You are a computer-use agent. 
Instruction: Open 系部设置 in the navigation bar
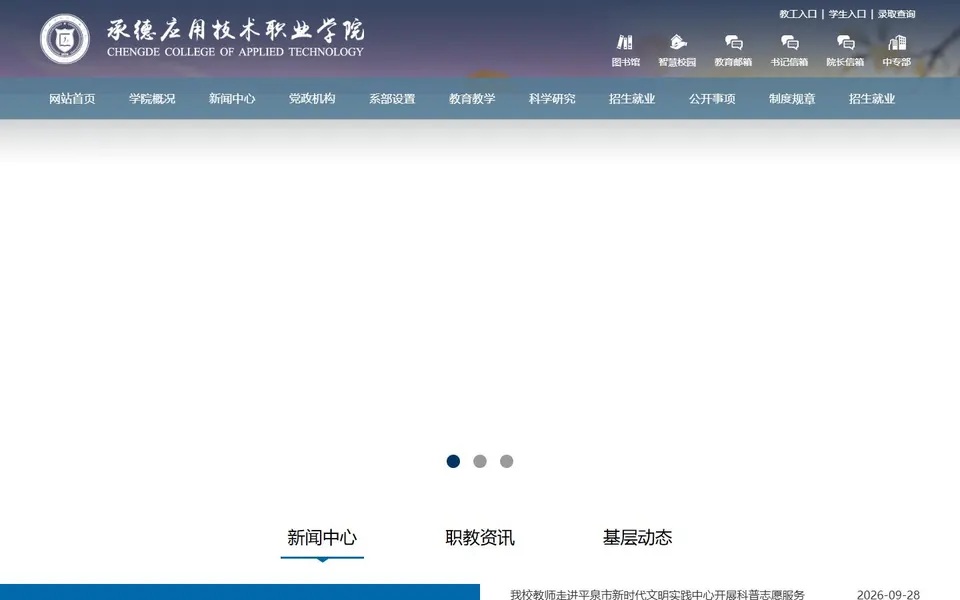click(x=392, y=99)
